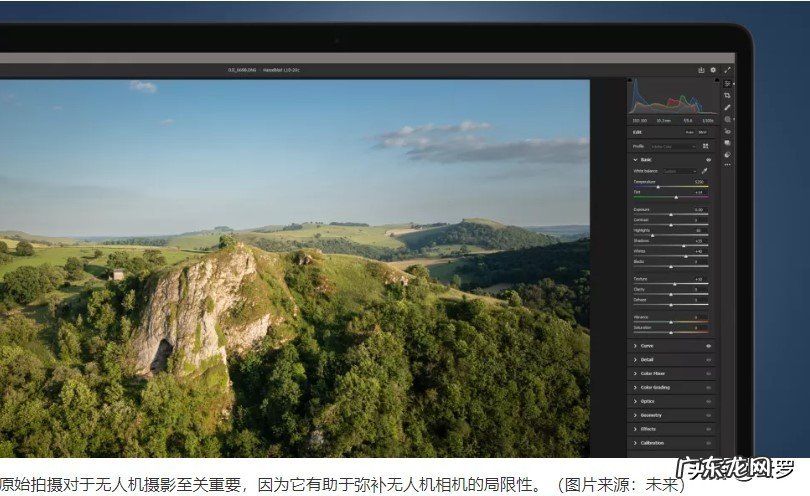The height and width of the screenshot is (496, 810).
Task: Open the profile browser grid icon
Action: pyautogui.click(x=706, y=147)
